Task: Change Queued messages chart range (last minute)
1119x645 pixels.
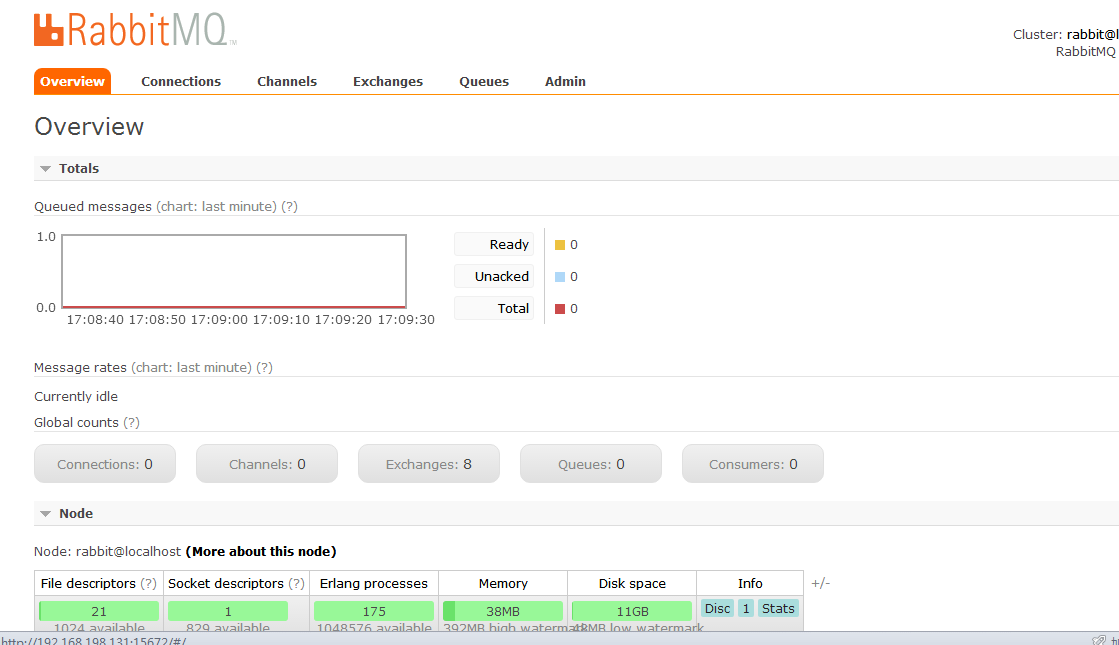Action: [x=216, y=206]
